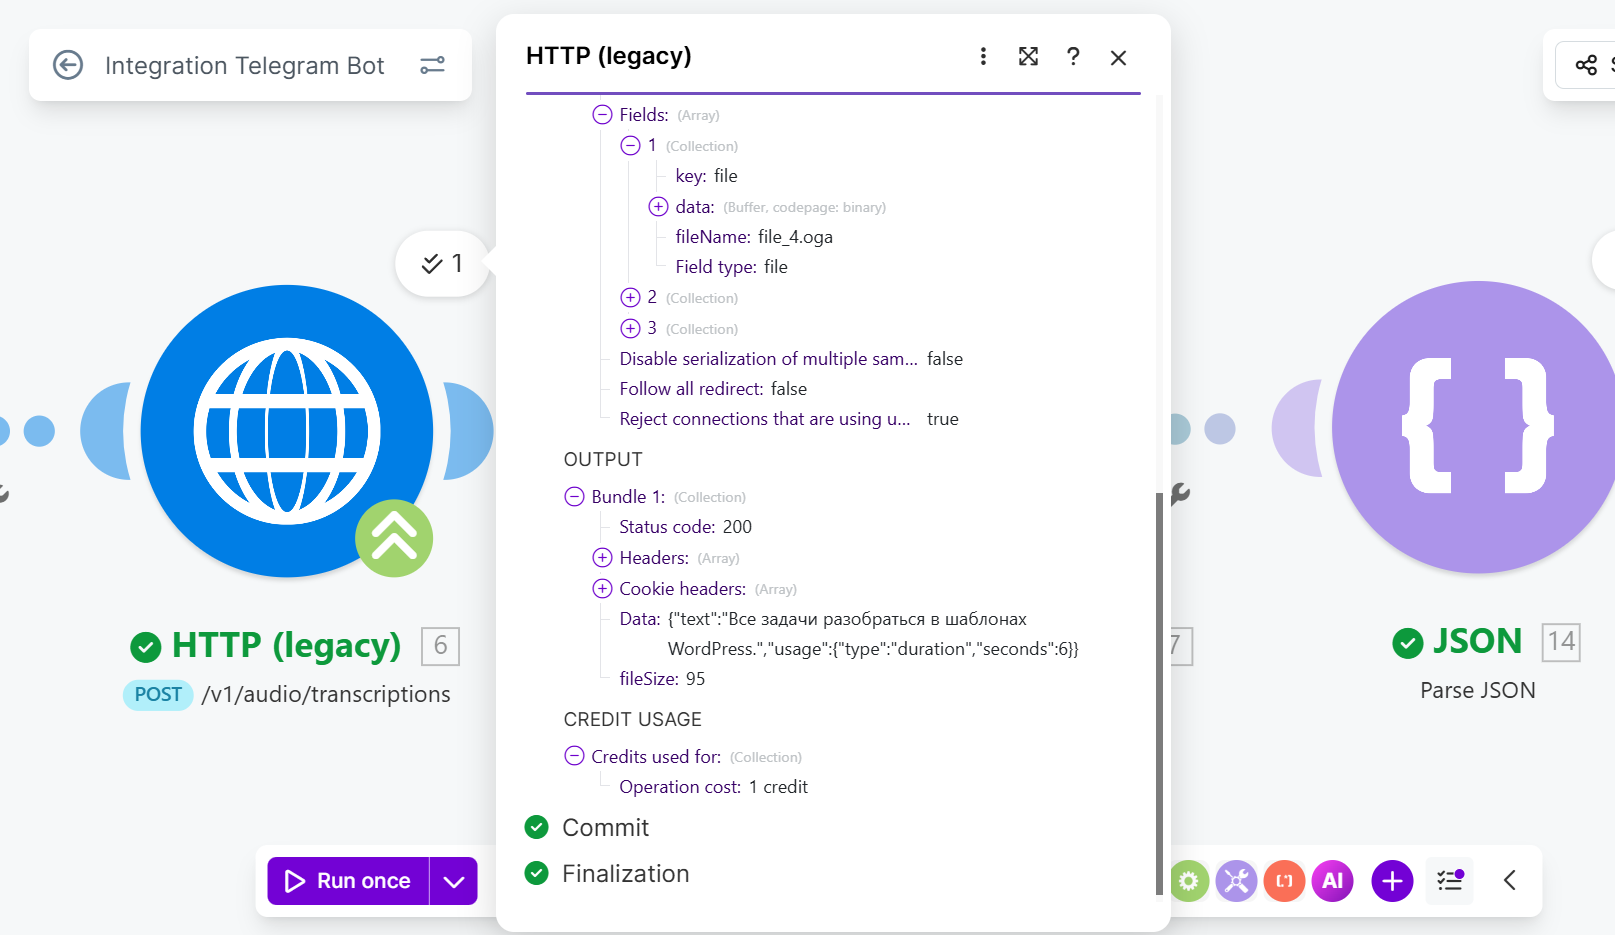The image size is (1615, 935).
Task: Click the Run once button
Action: tap(348, 881)
